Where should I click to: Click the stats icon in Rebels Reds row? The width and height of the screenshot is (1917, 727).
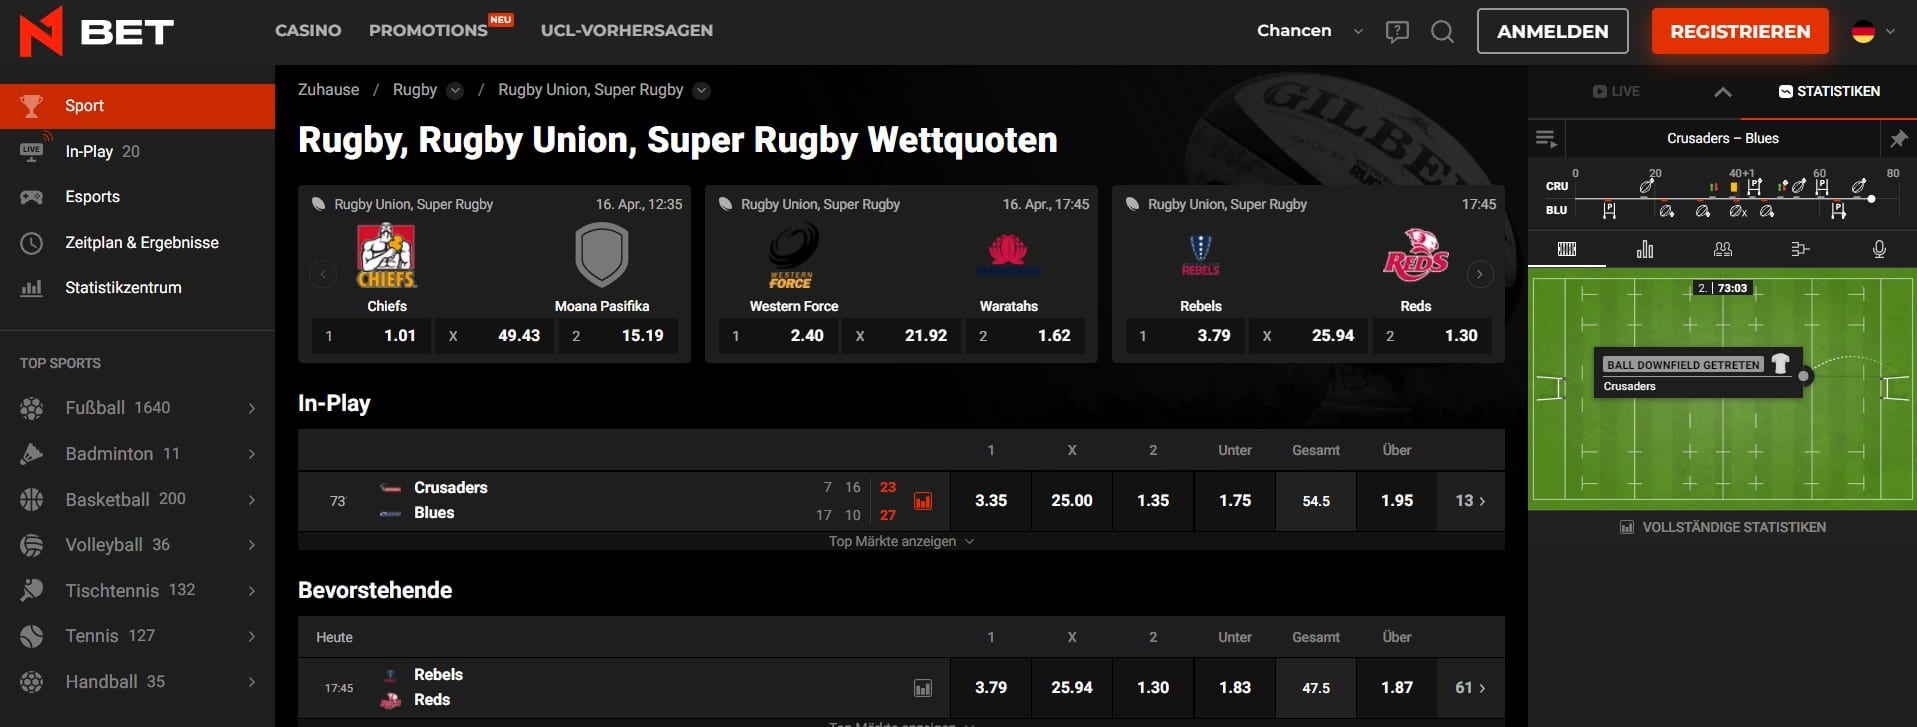[923, 688]
